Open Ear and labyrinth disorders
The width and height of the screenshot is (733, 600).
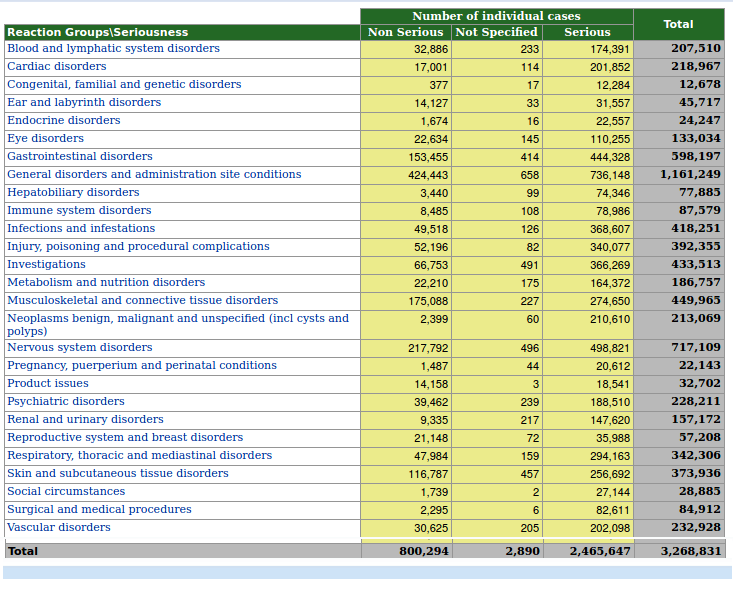(x=84, y=103)
